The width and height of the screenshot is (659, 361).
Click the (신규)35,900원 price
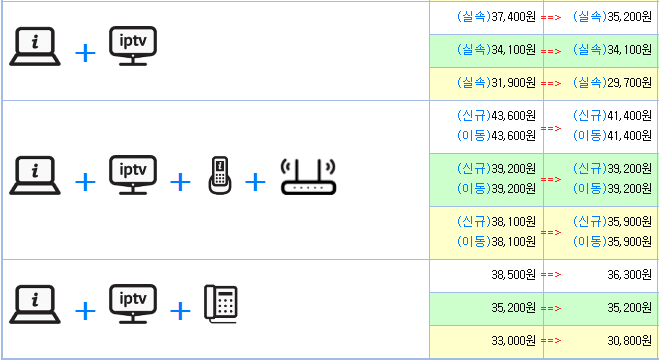pyautogui.click(x=612, y=221)
